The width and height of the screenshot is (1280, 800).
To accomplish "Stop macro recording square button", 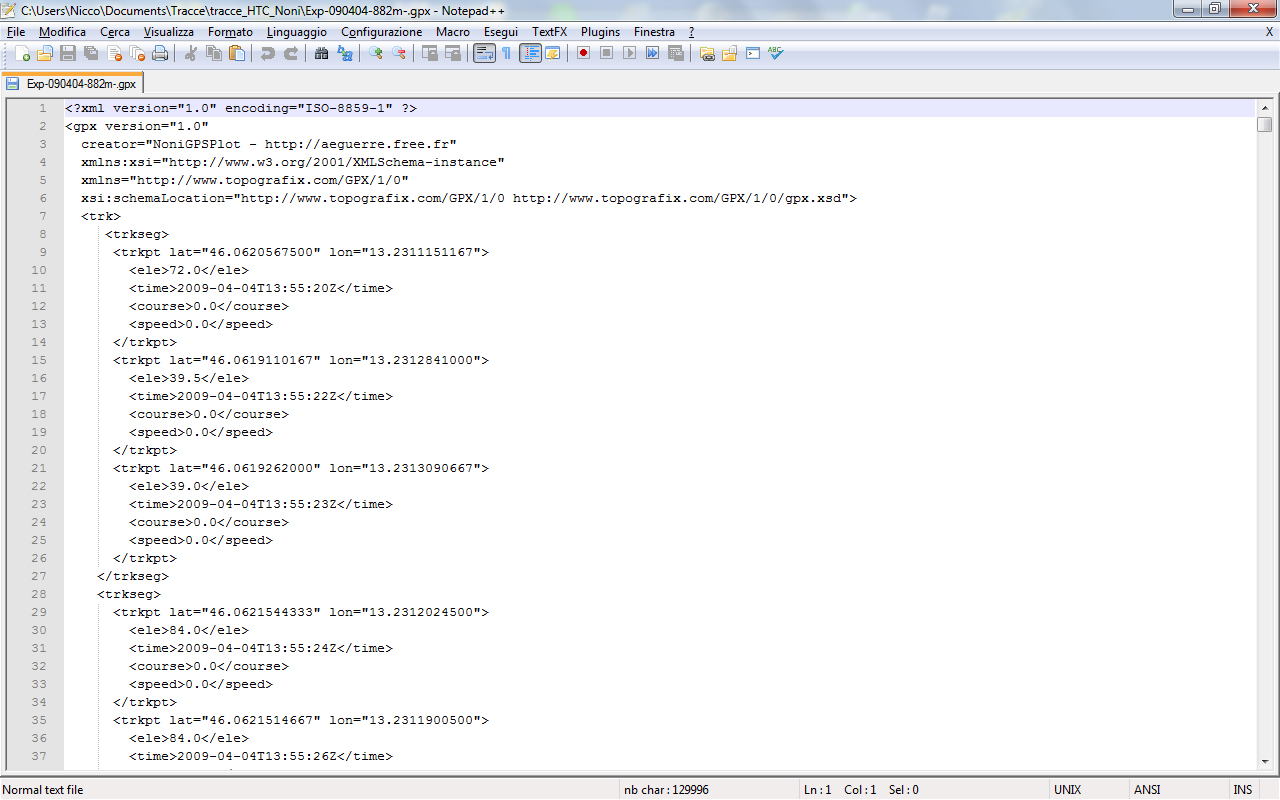I will pyautogui.click(x=606, y=53).
